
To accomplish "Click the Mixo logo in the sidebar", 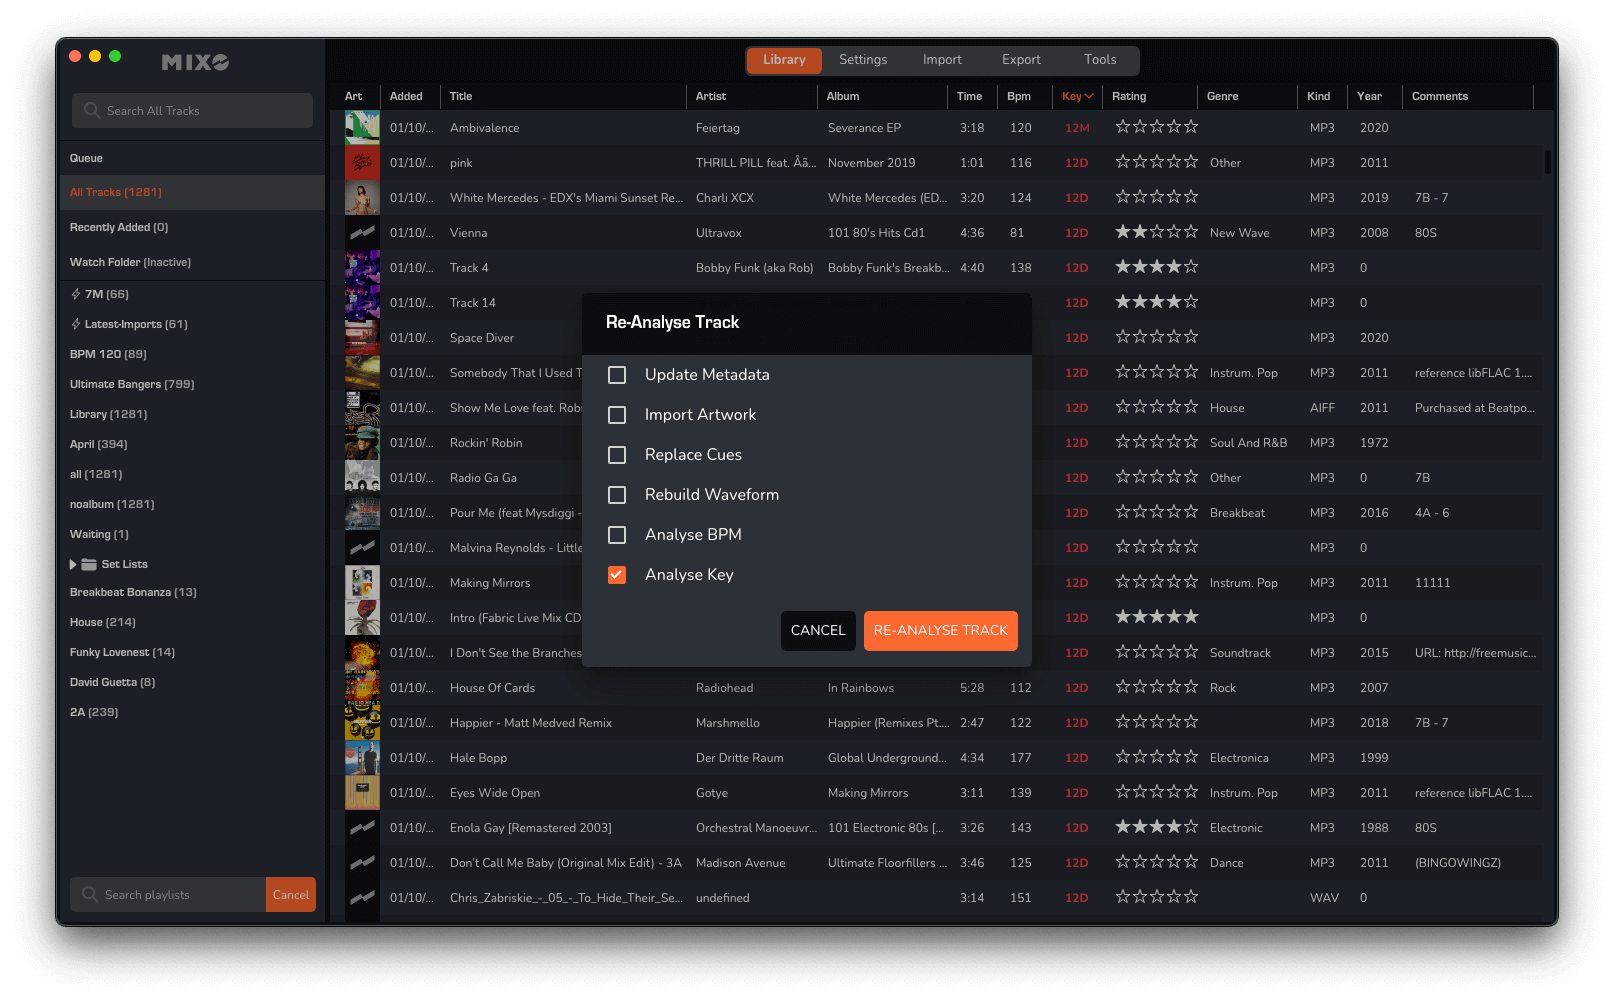I will [x=195, y=62].
